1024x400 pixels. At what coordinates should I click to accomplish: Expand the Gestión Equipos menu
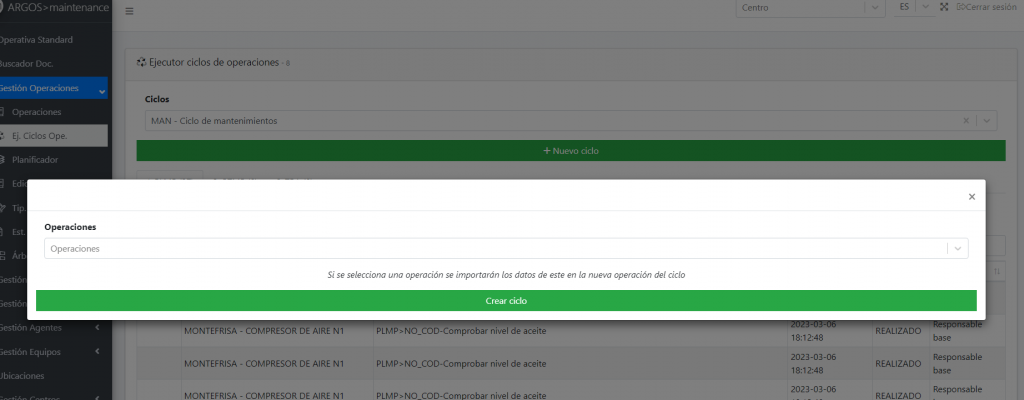(x=97, y=351)
